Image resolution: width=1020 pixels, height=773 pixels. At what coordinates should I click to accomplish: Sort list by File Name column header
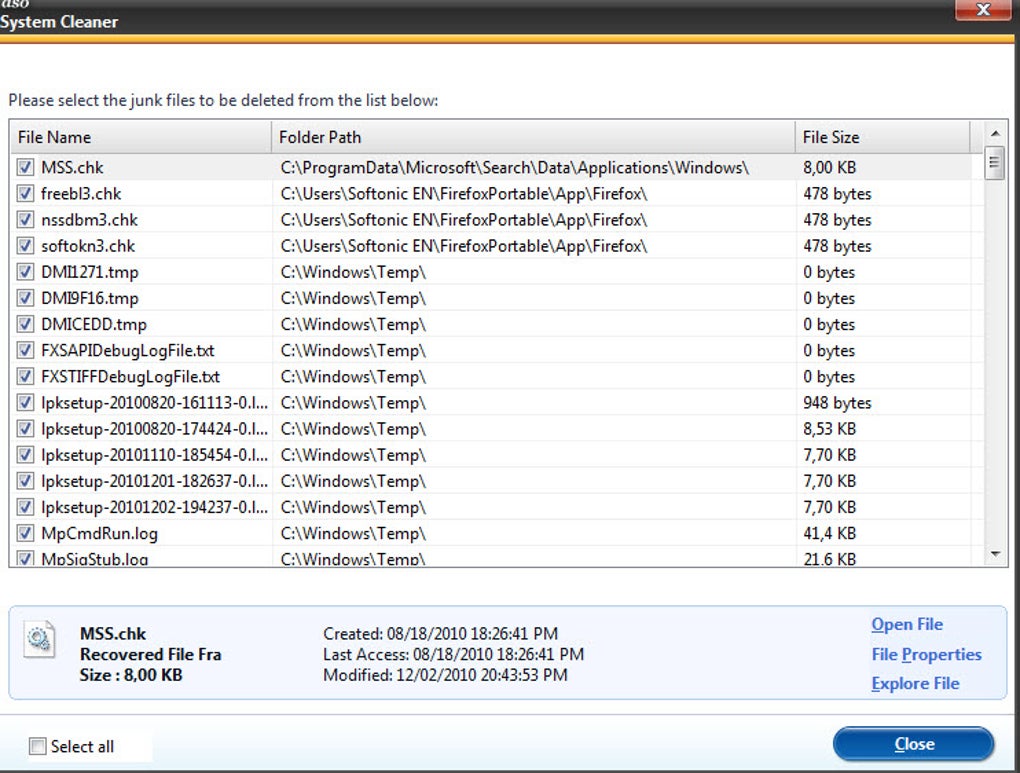pyautogui.click(x=141, y=137)
